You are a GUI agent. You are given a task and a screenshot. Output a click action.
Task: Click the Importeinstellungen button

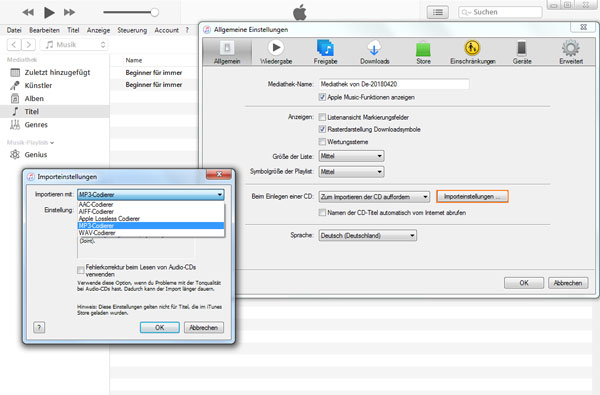coord(472,196)
